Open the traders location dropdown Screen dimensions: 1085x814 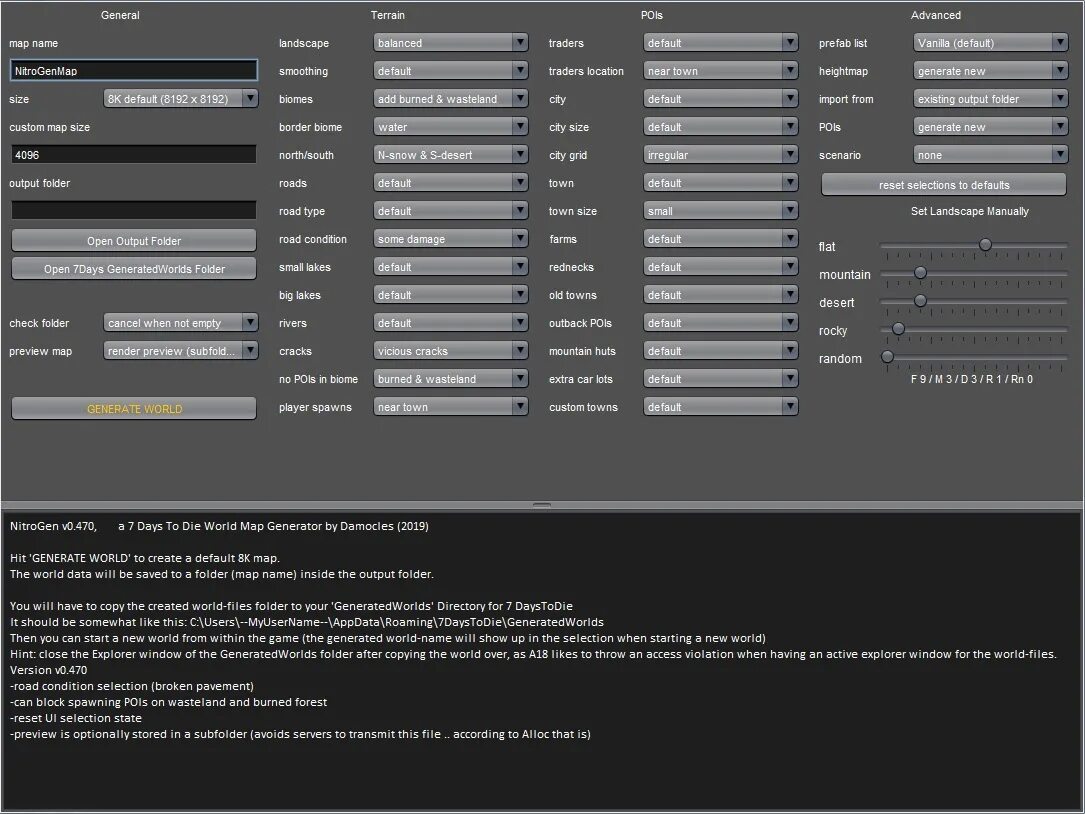[x=720, y=71]
